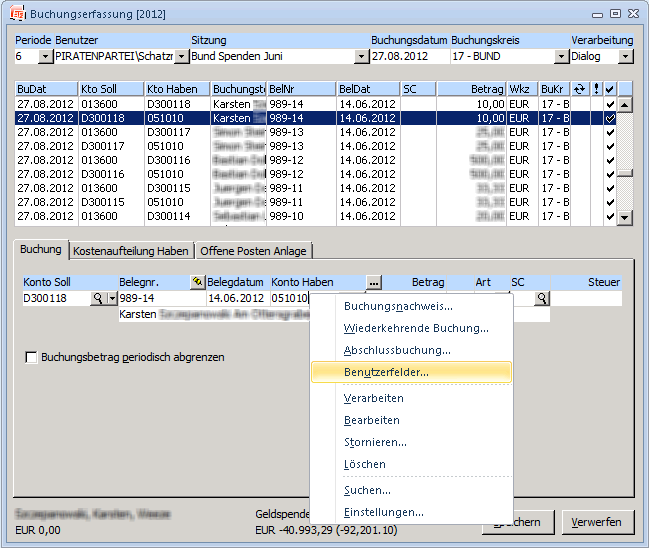Open the Periode dropdown
This screenshot has width=649, height=548.
(45, 57)
